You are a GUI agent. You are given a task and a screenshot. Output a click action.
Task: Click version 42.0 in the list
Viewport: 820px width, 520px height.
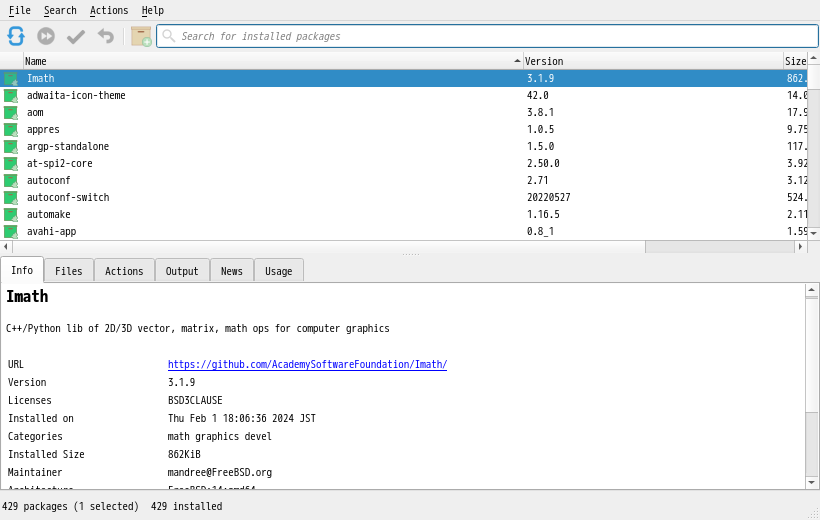pyautogui.click(x=538, y=95)
